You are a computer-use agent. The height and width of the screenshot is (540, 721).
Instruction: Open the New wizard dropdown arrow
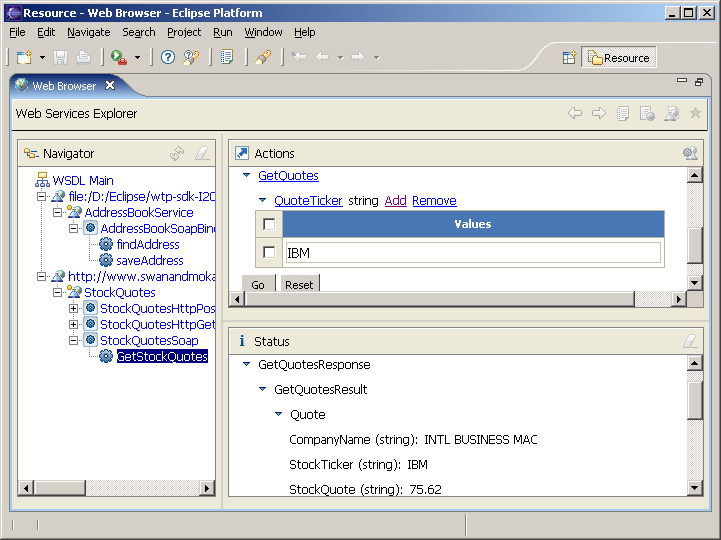point(42,58)
